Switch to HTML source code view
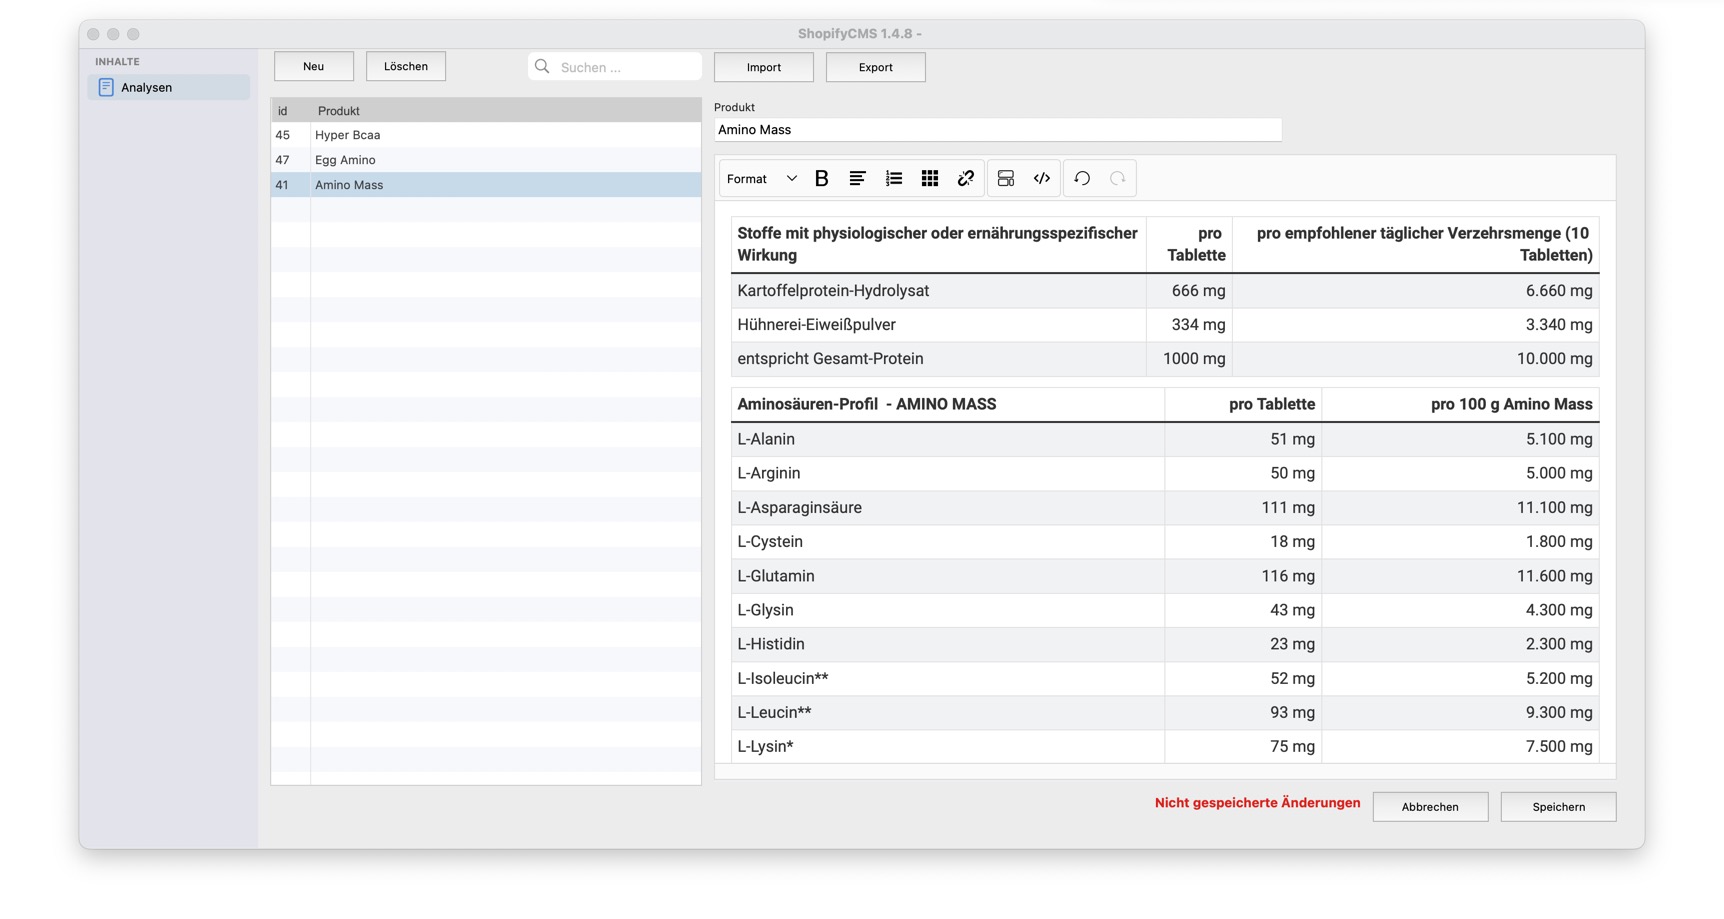 pyautogui.click(x=1041, y=179)
